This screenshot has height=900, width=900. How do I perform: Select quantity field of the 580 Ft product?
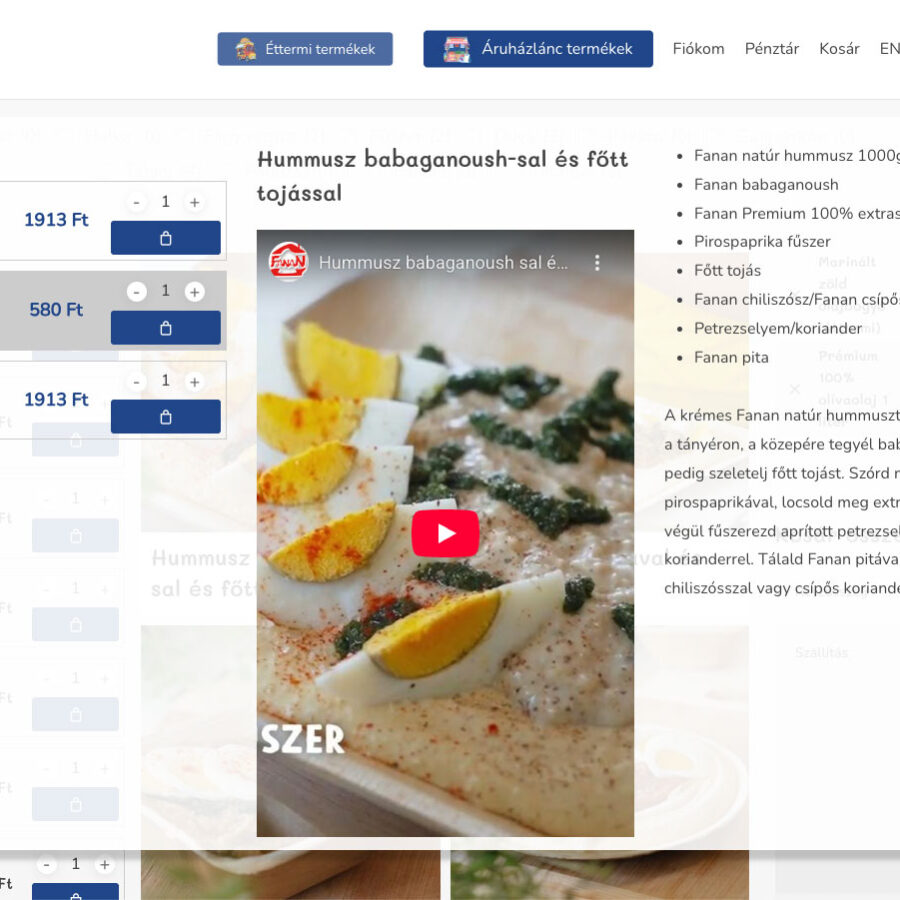166,291
